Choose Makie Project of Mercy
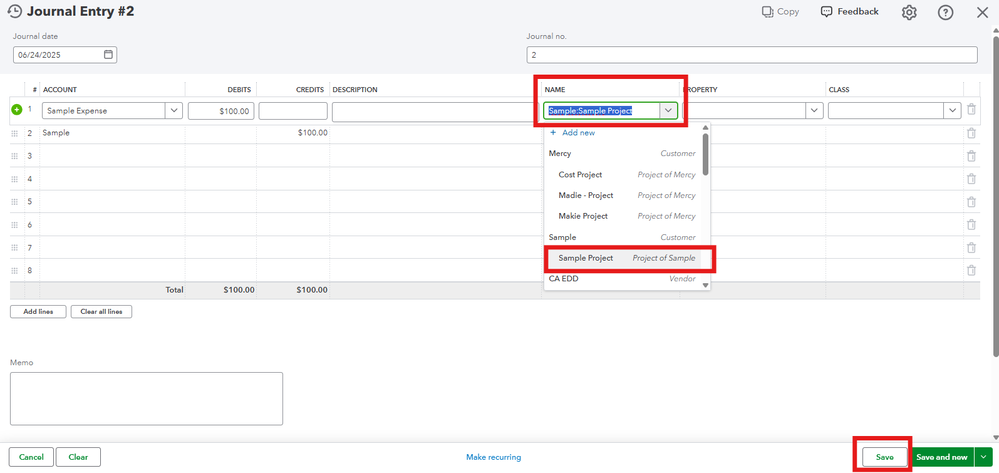Image resolution: width=999 pixels, height=473 pixels. tap(622, 216)
